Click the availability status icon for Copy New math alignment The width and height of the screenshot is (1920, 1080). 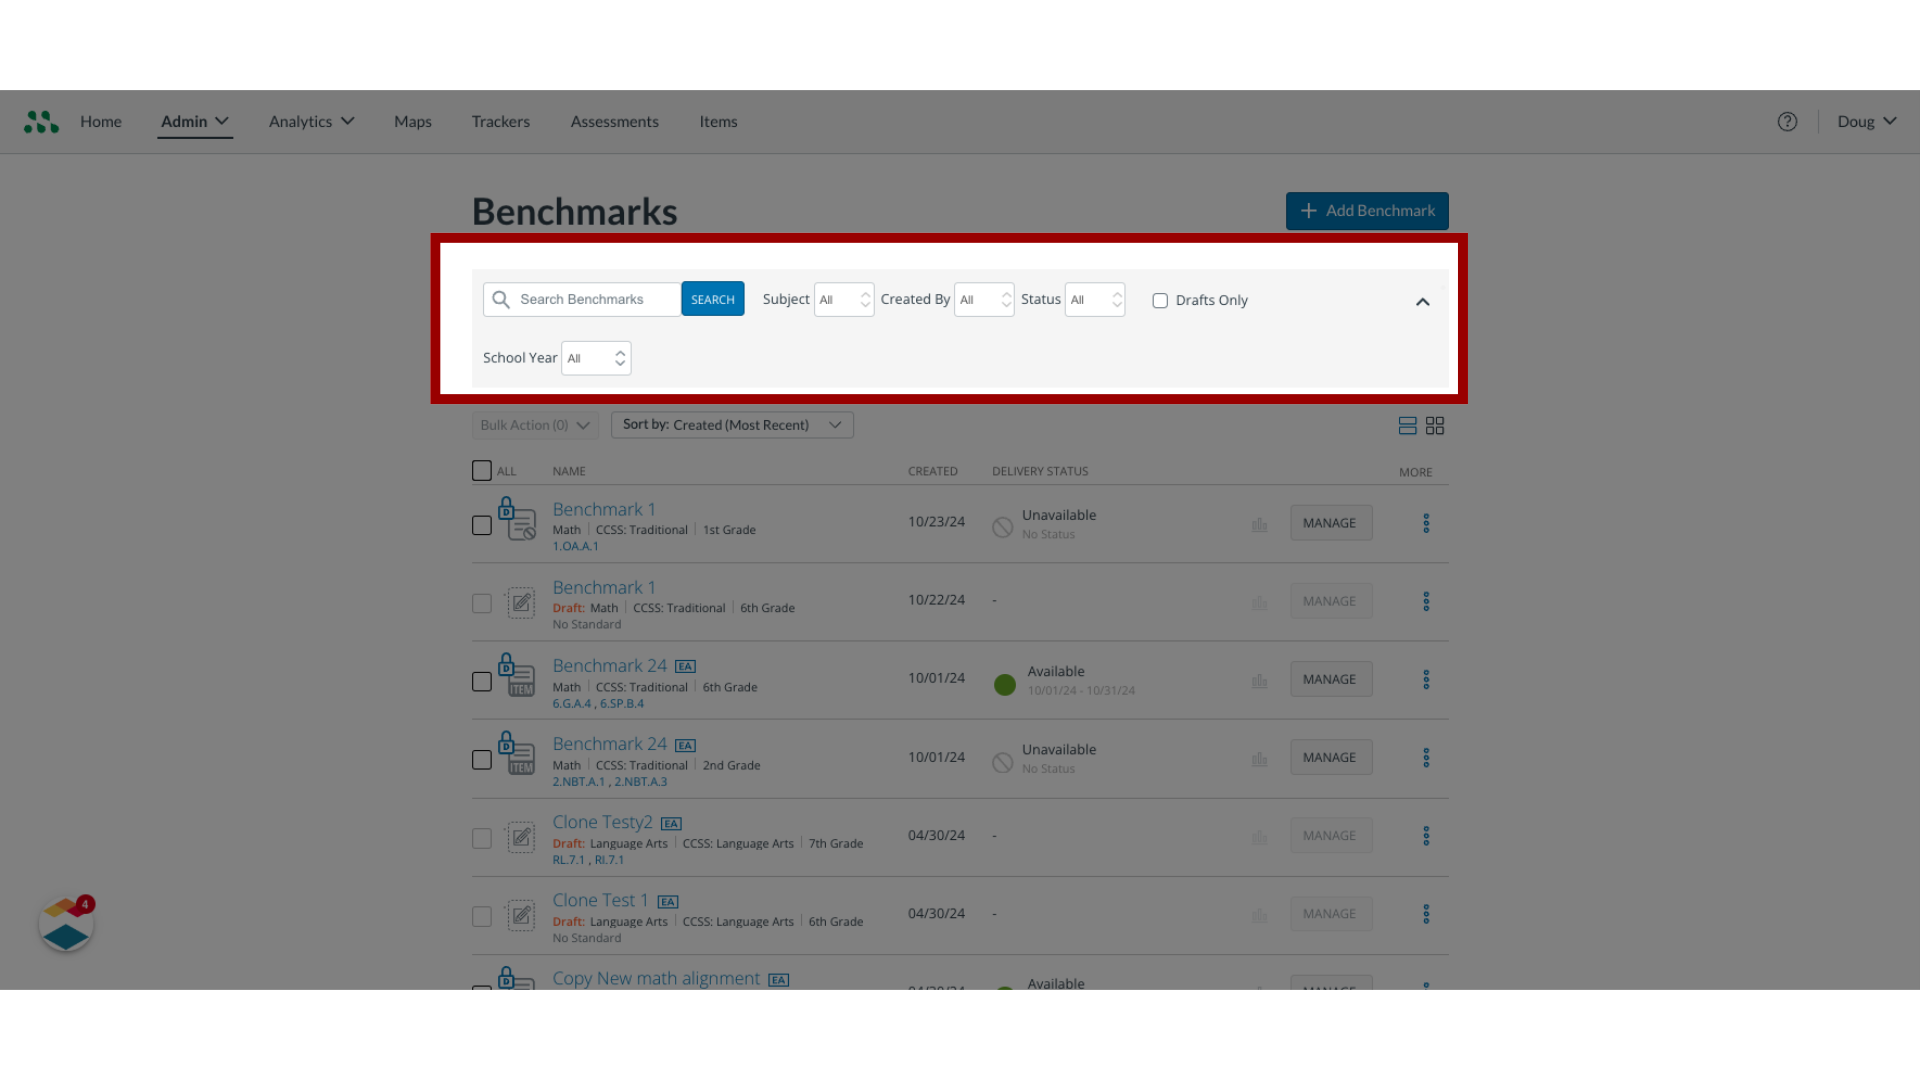point(1005,986)
